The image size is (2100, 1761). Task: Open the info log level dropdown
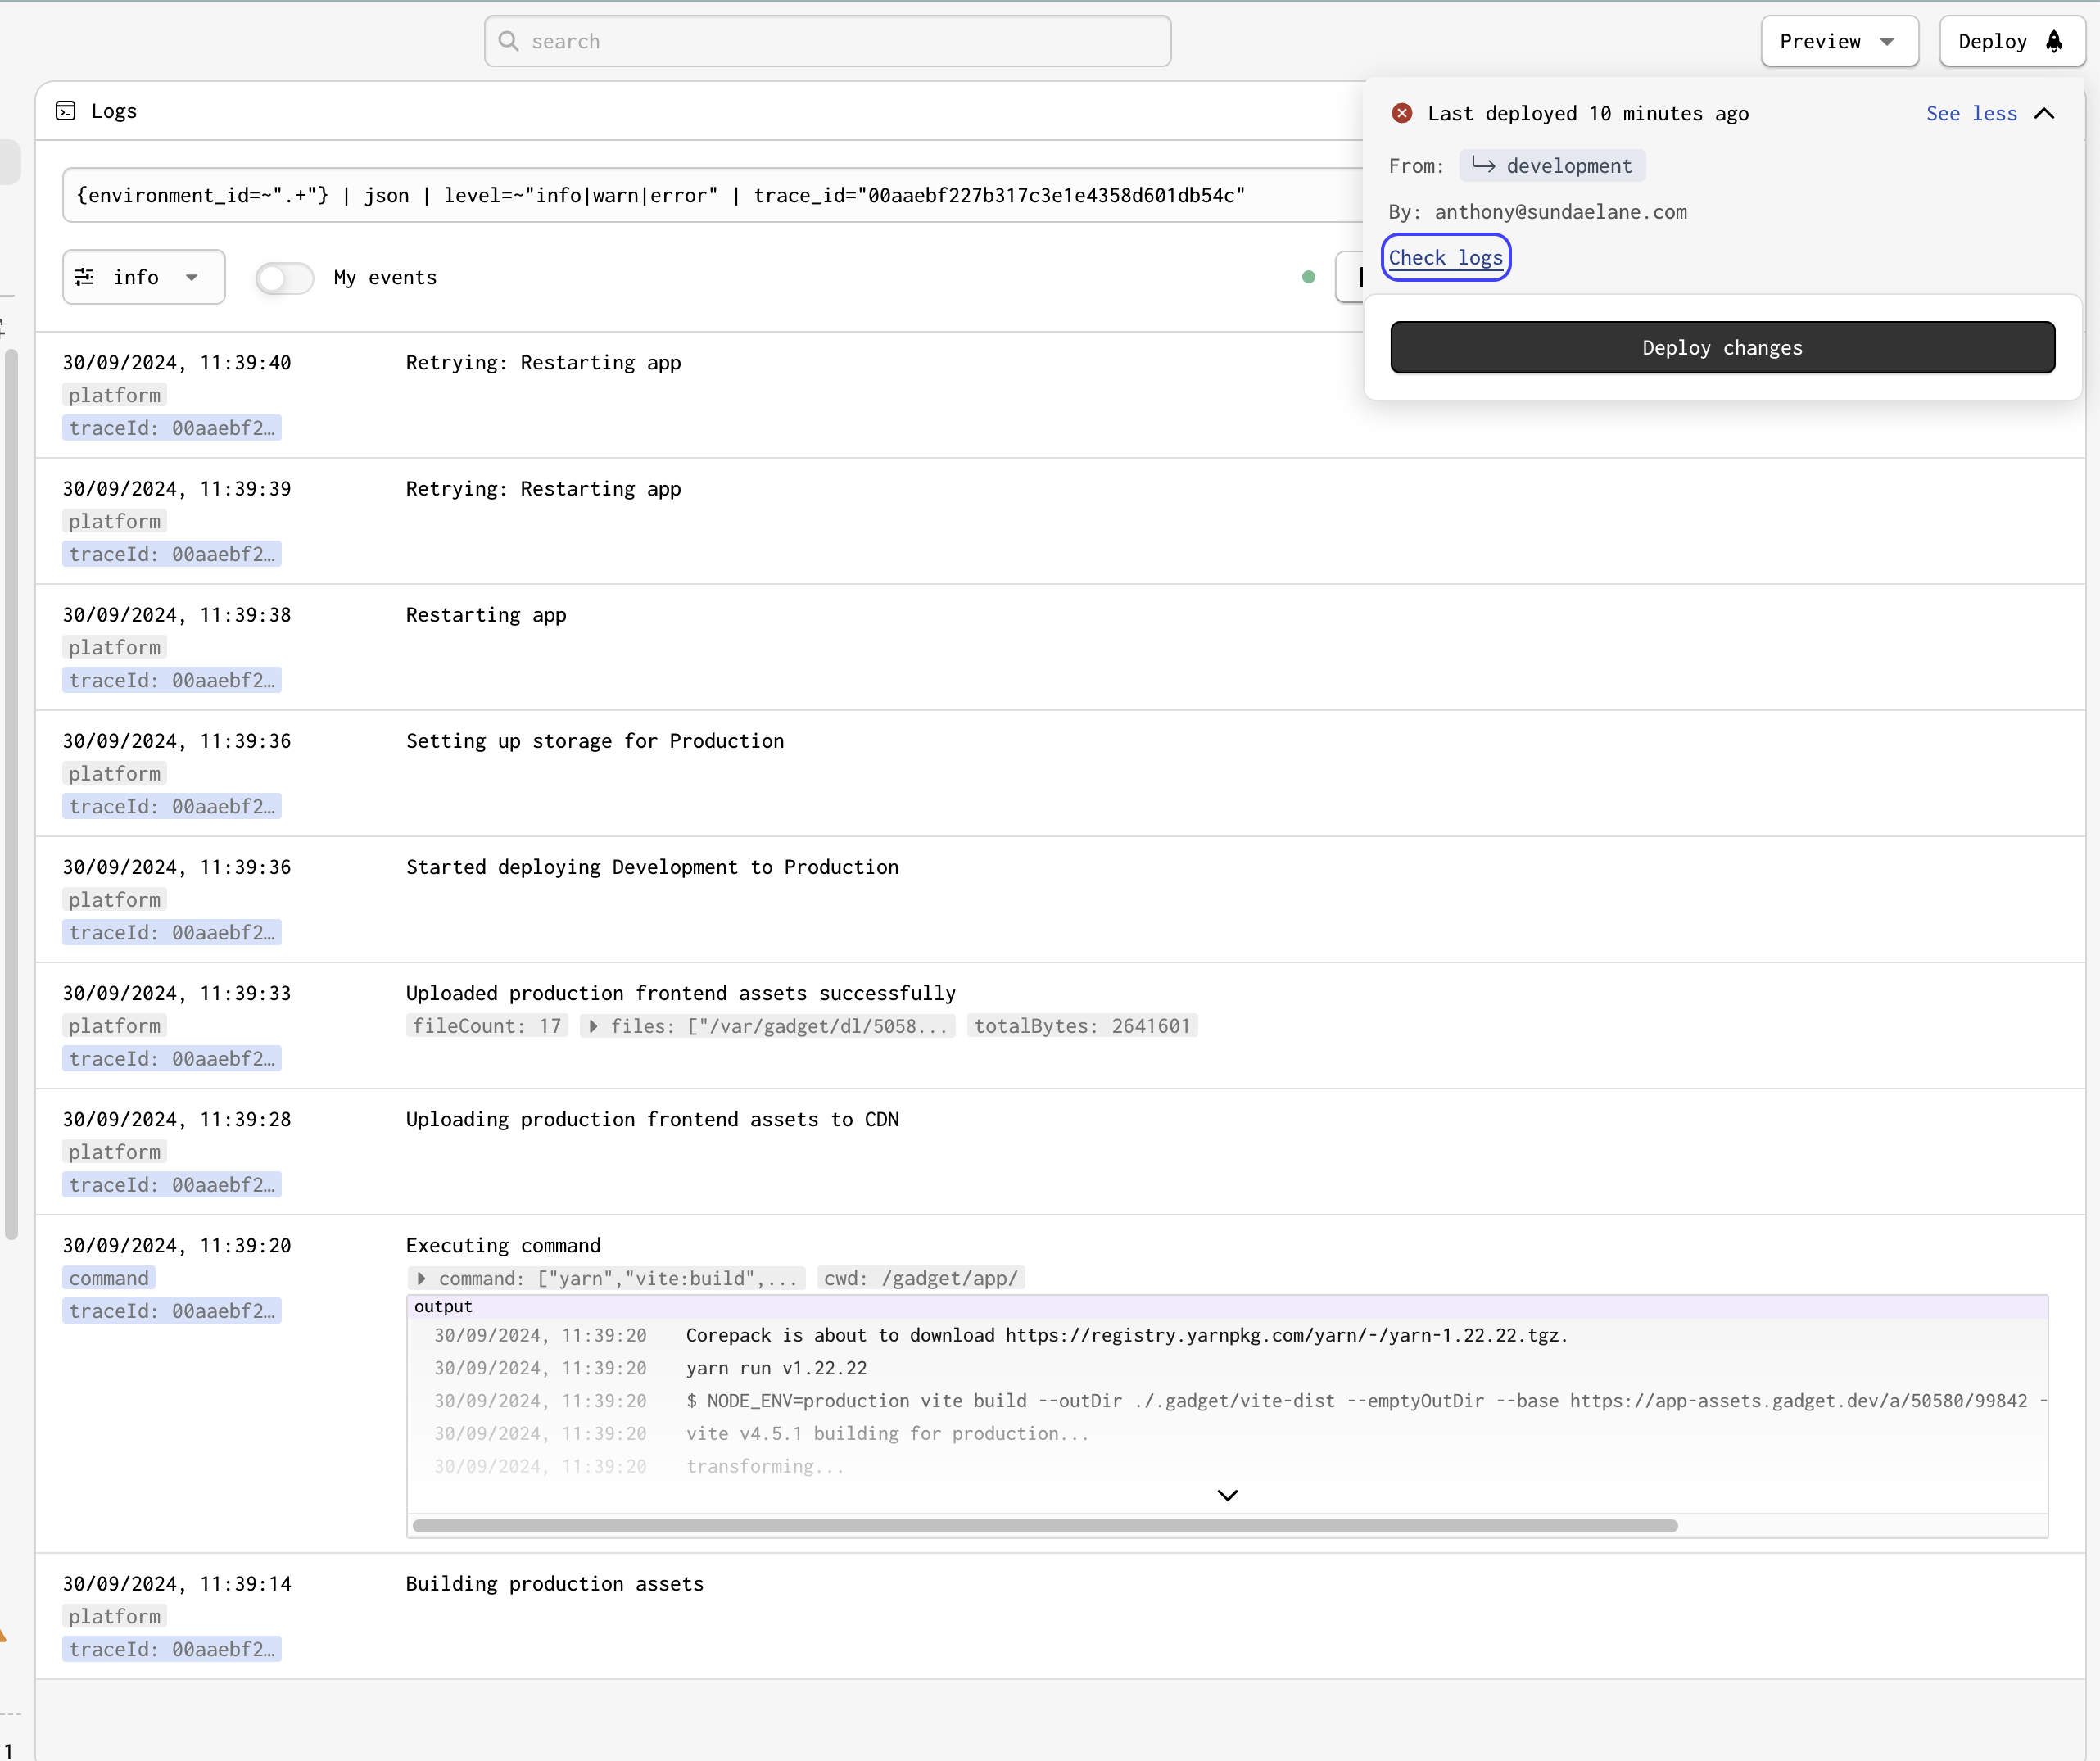[x=143, y=277]
